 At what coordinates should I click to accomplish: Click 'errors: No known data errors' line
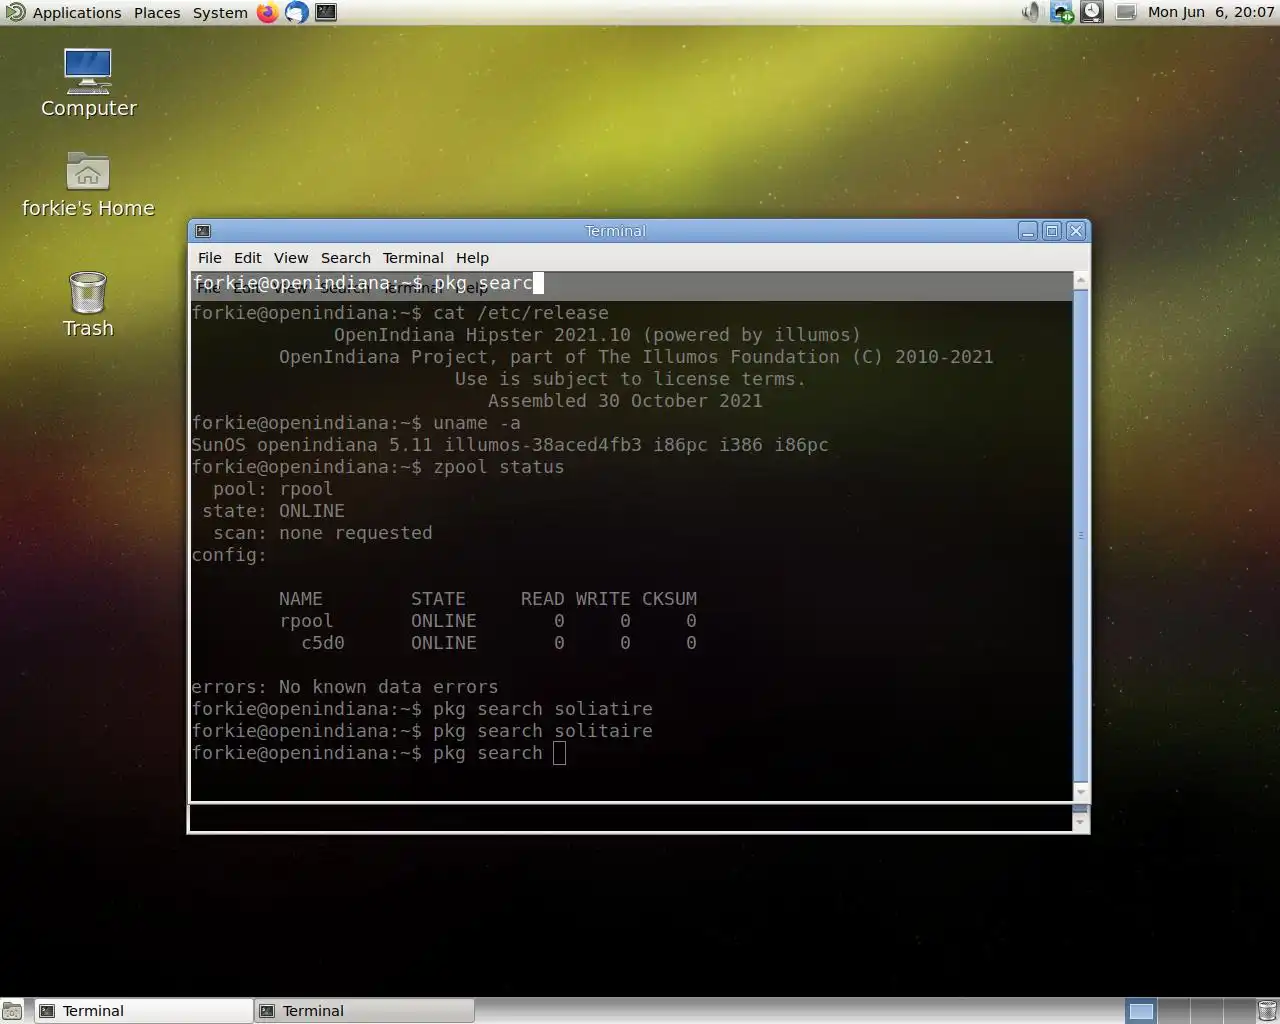(345, 687)
